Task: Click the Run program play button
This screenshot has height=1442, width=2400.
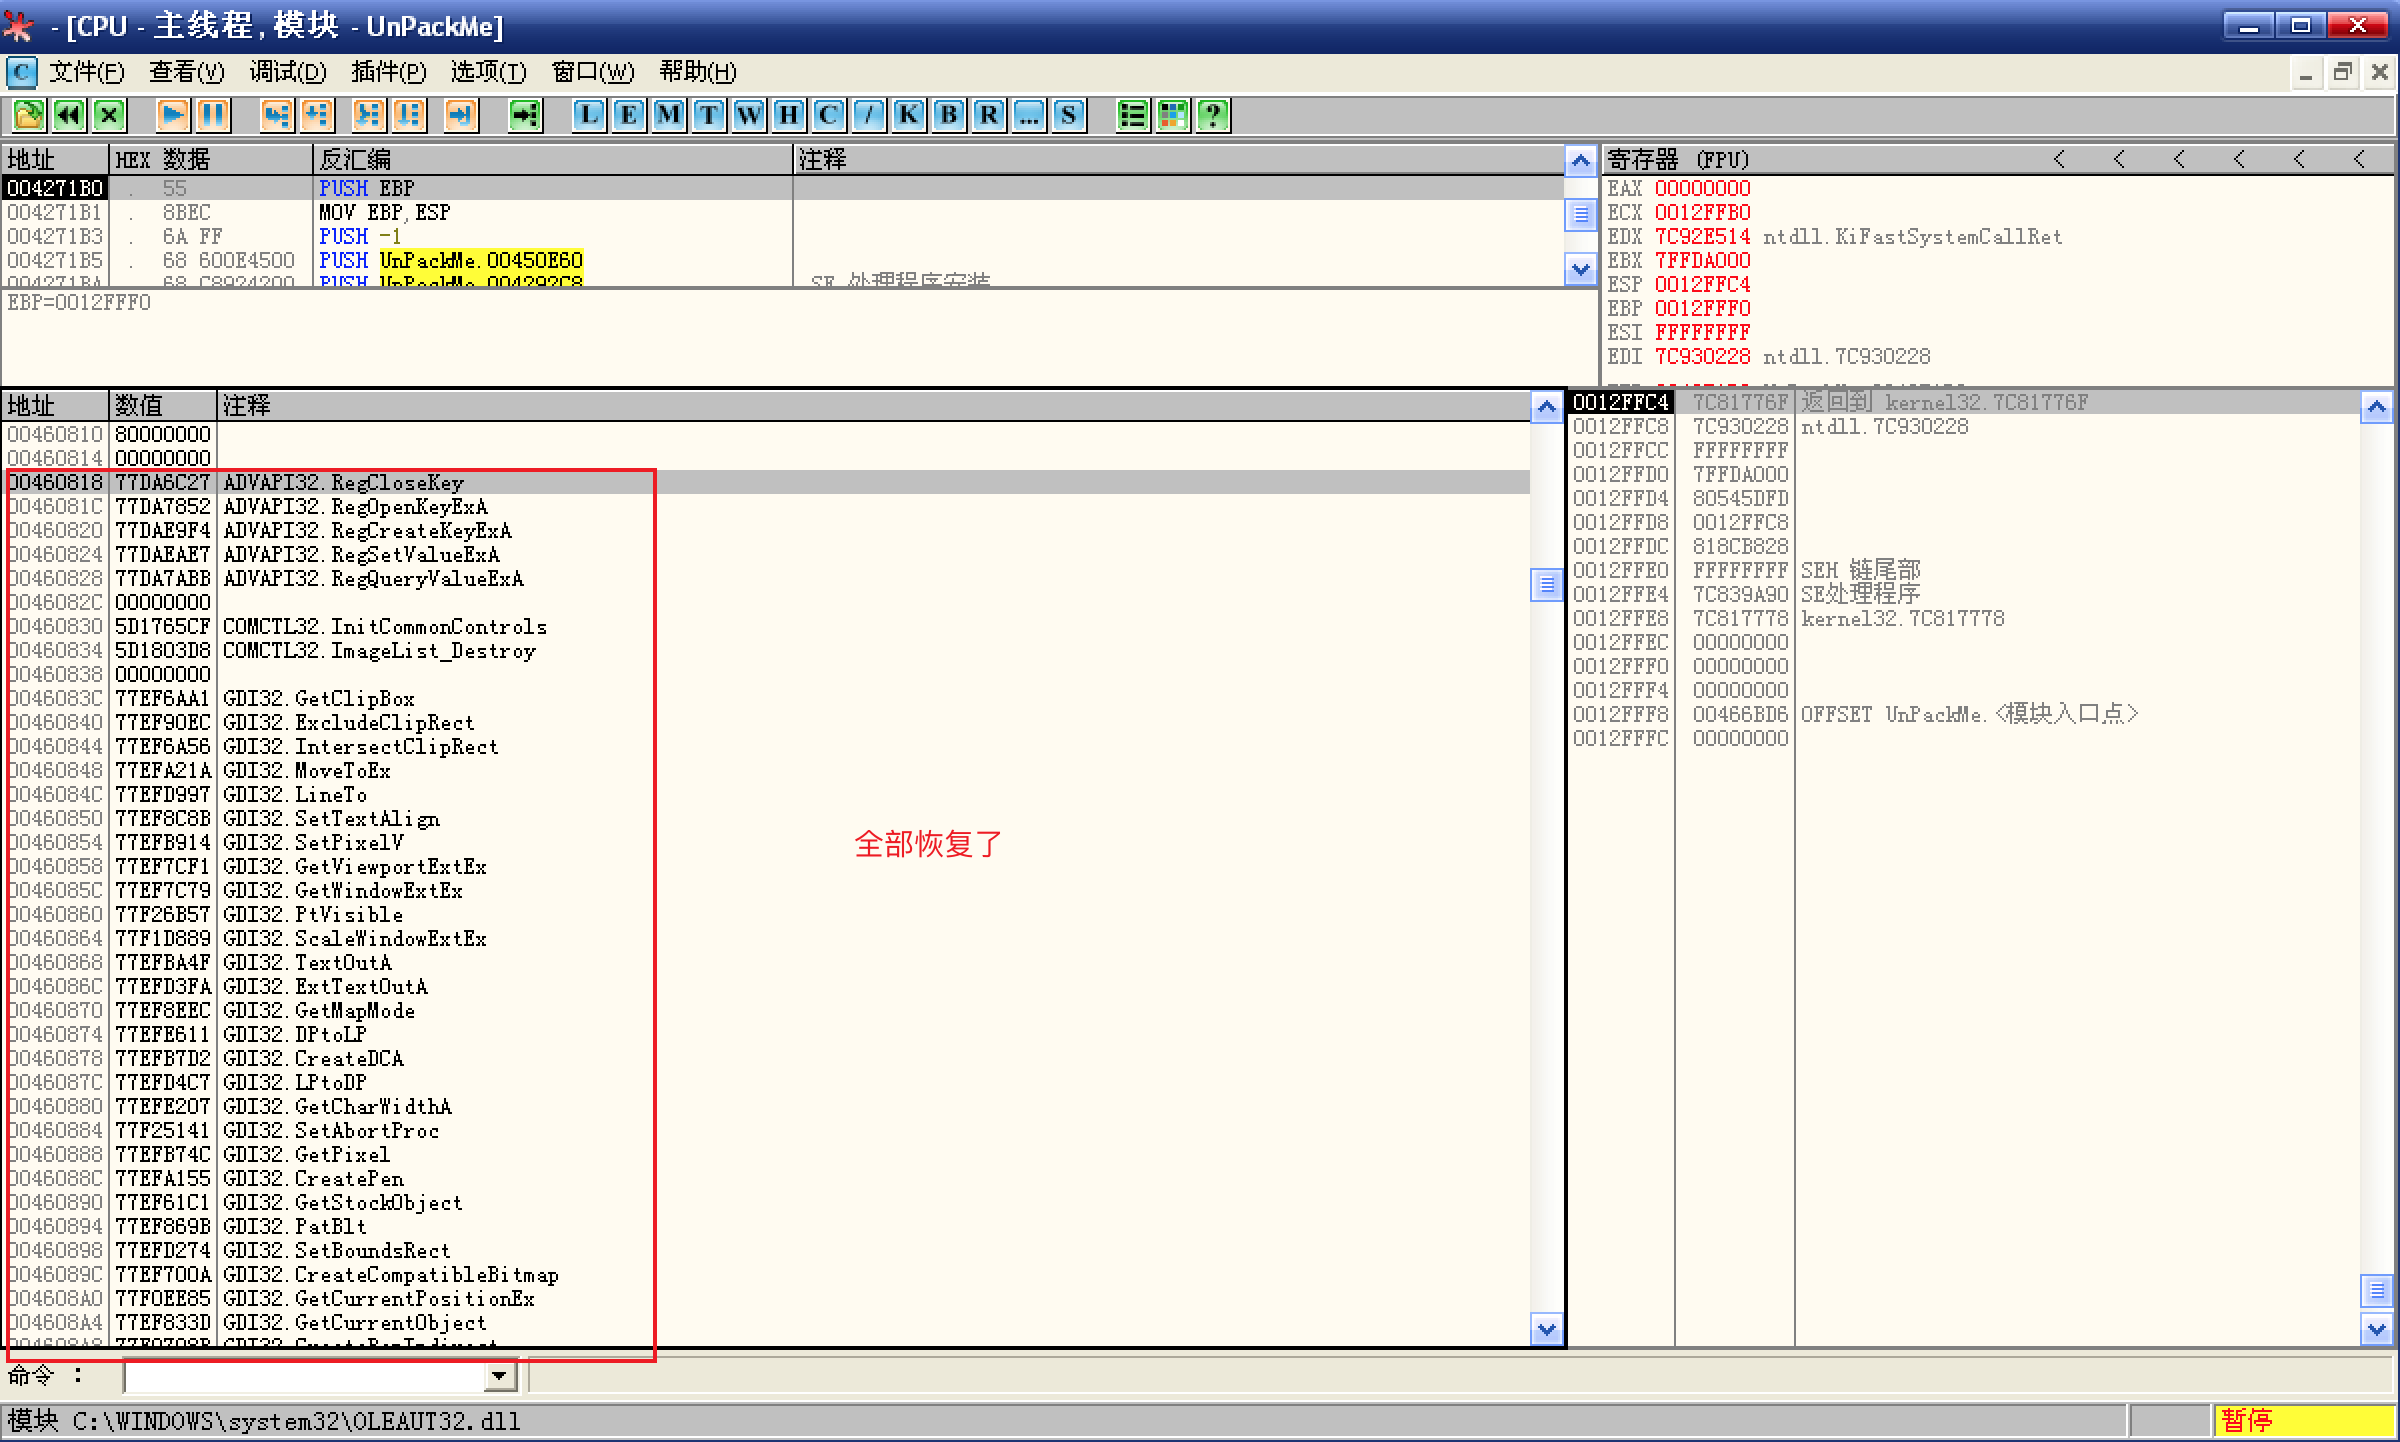Action: pyautogui.click(x=172, y=116)
